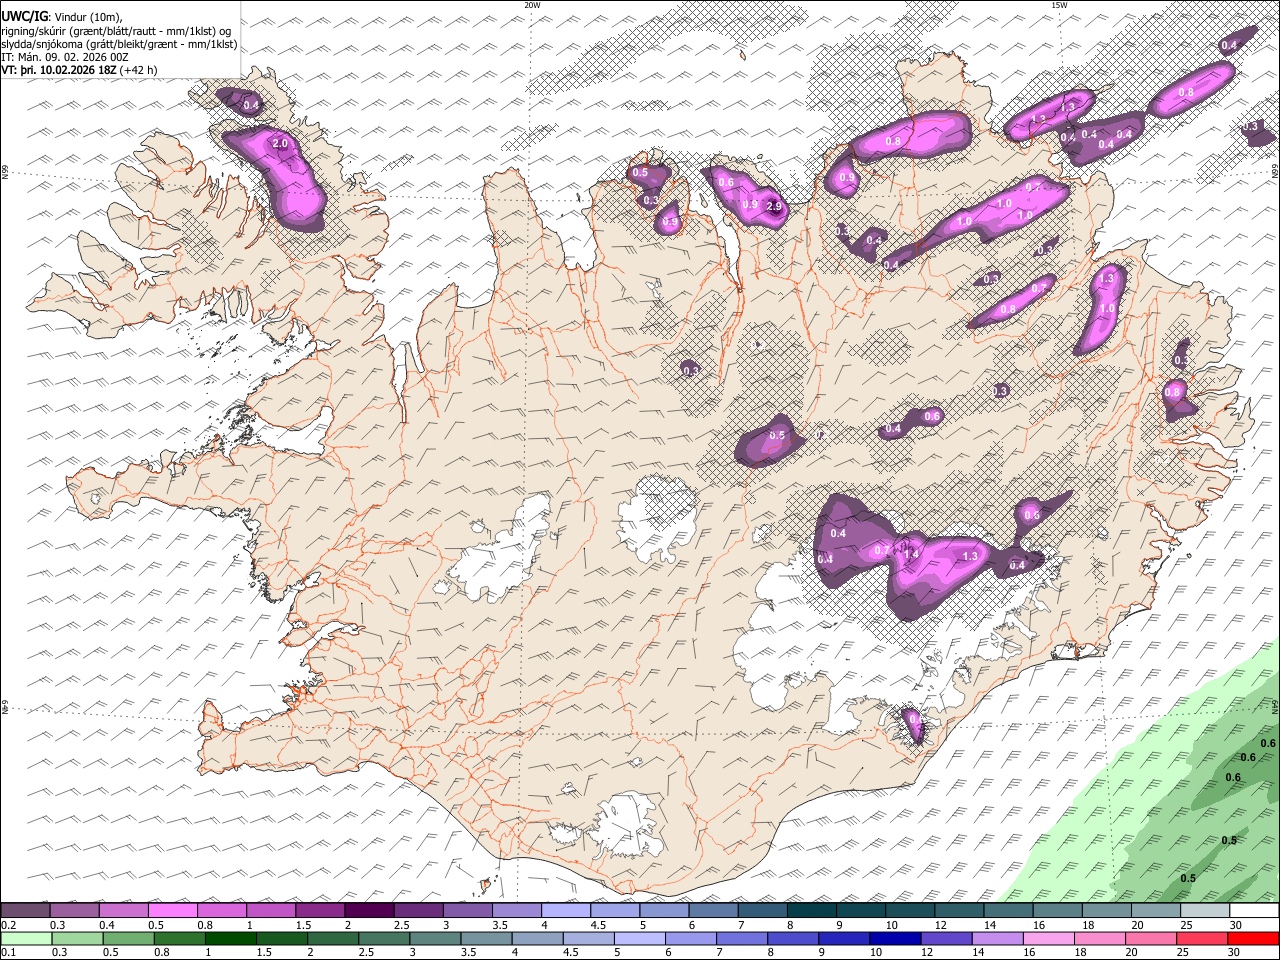1280x960 pixels.
Task: Click the 15W longitude label
Action: tap(1059, 5)
